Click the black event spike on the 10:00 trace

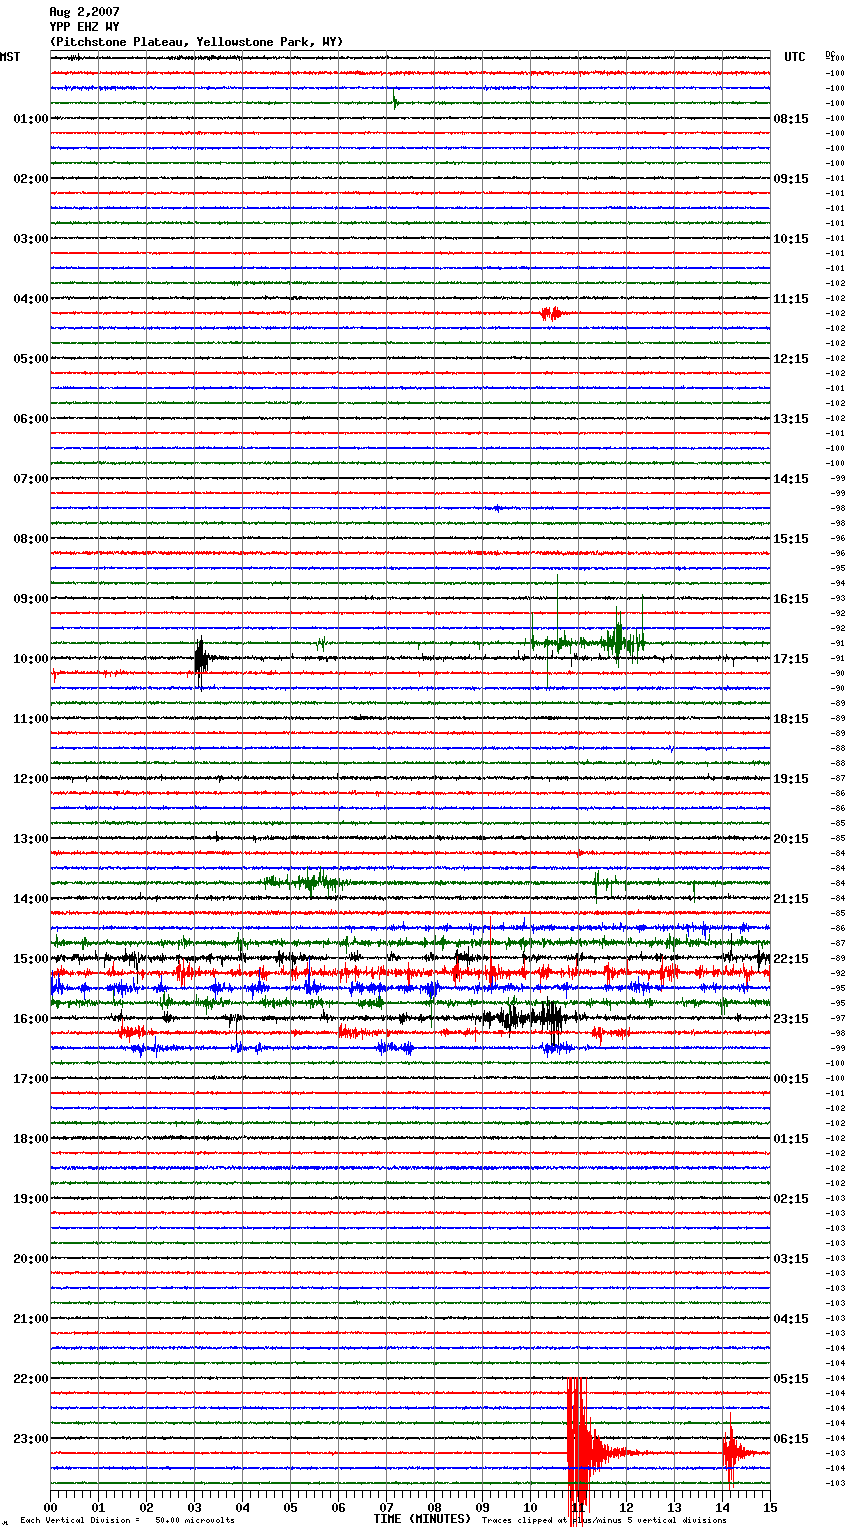[200, 659]
